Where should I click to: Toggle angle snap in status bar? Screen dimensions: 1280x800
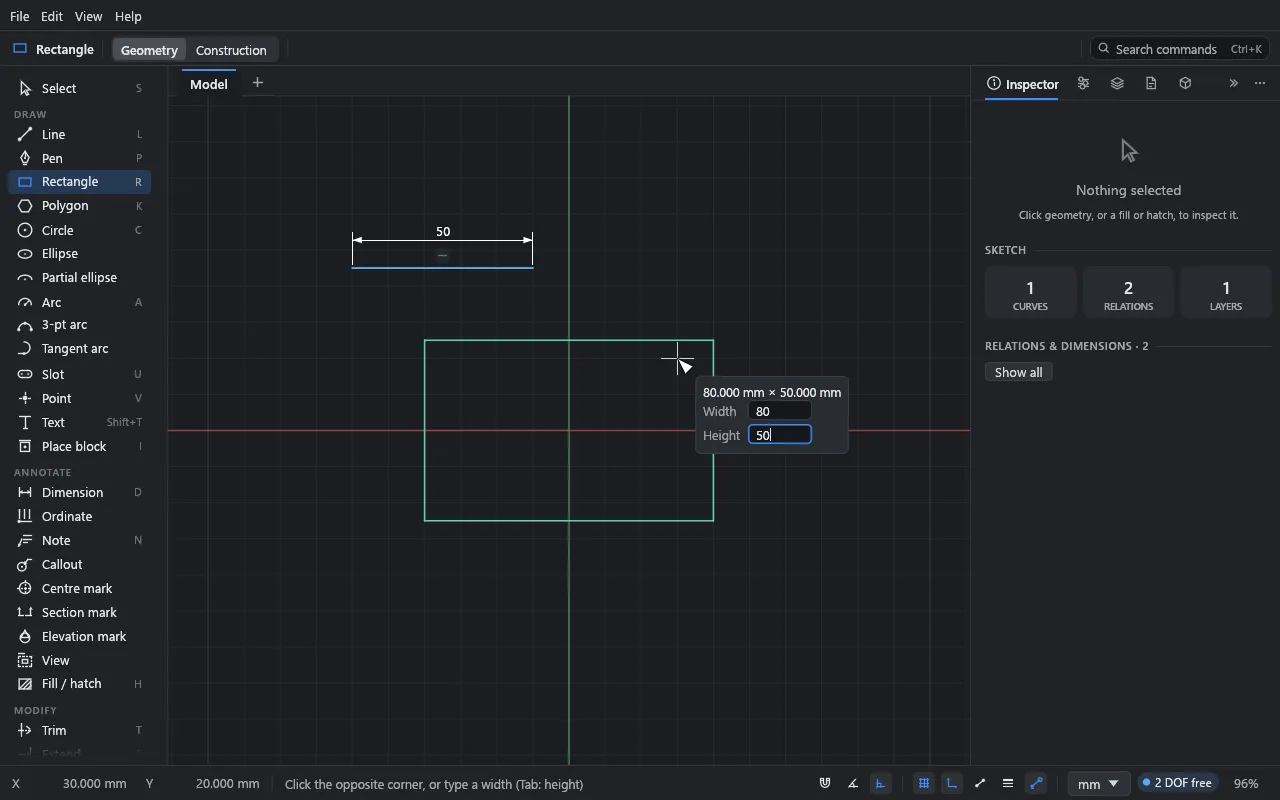point(853,784)
